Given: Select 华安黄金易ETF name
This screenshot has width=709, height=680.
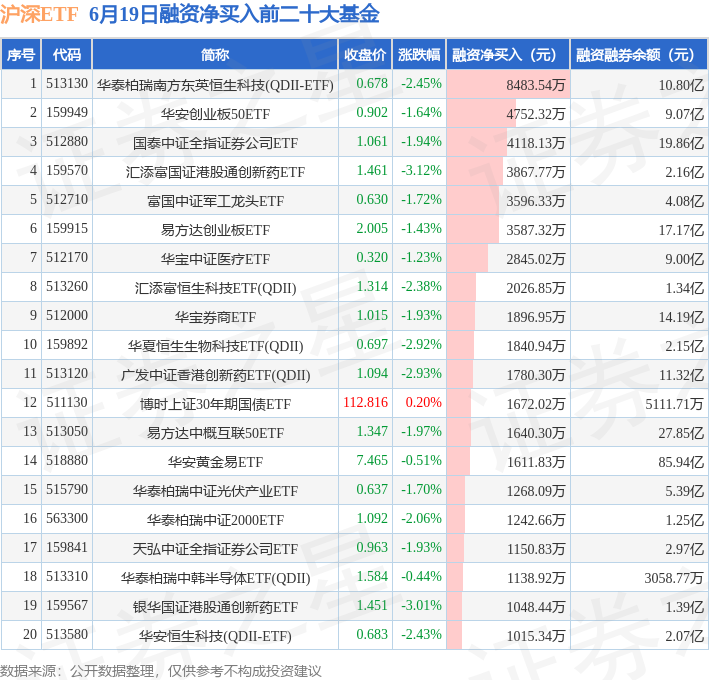Looking at the screenshot, I should click(215, 462).
